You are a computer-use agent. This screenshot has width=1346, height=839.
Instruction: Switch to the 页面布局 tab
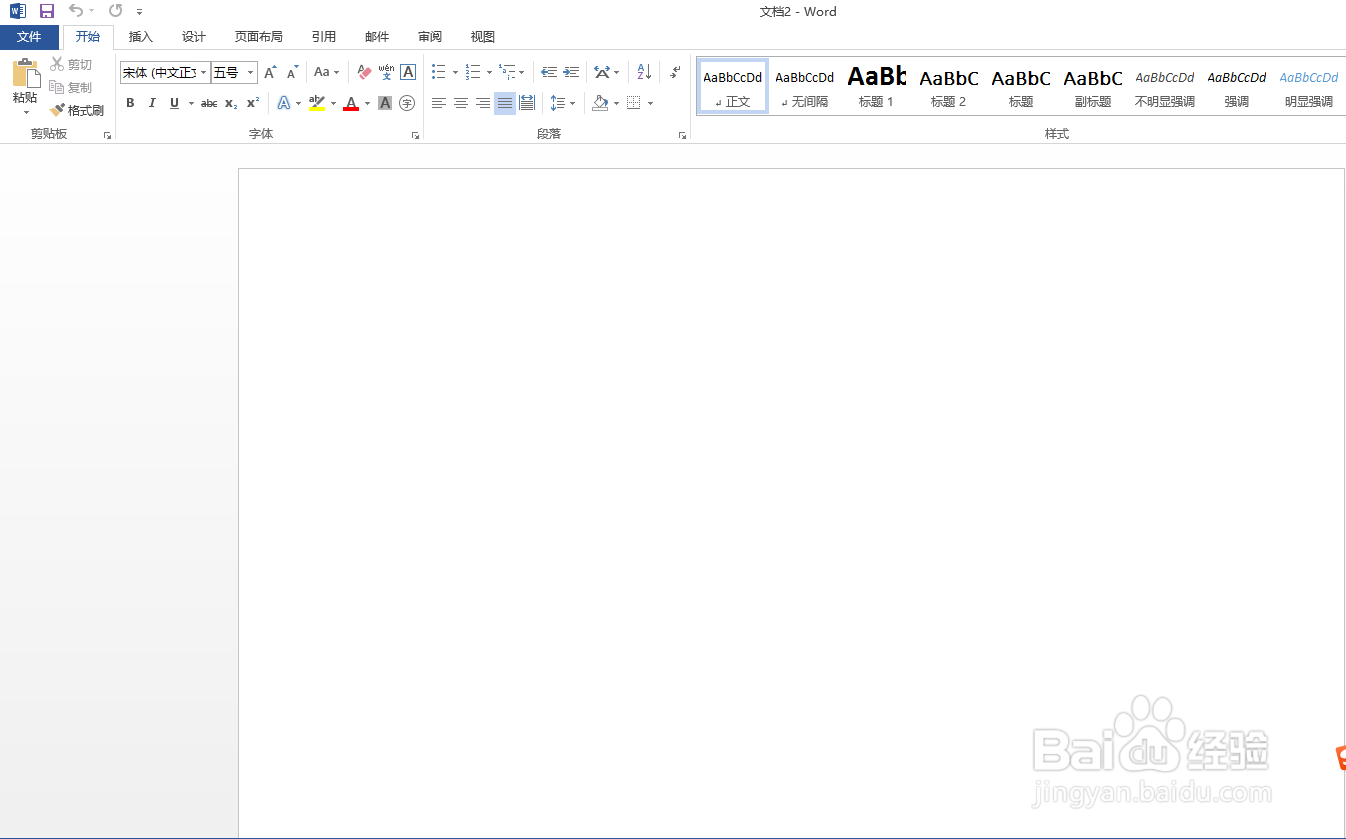coord(259,37)
